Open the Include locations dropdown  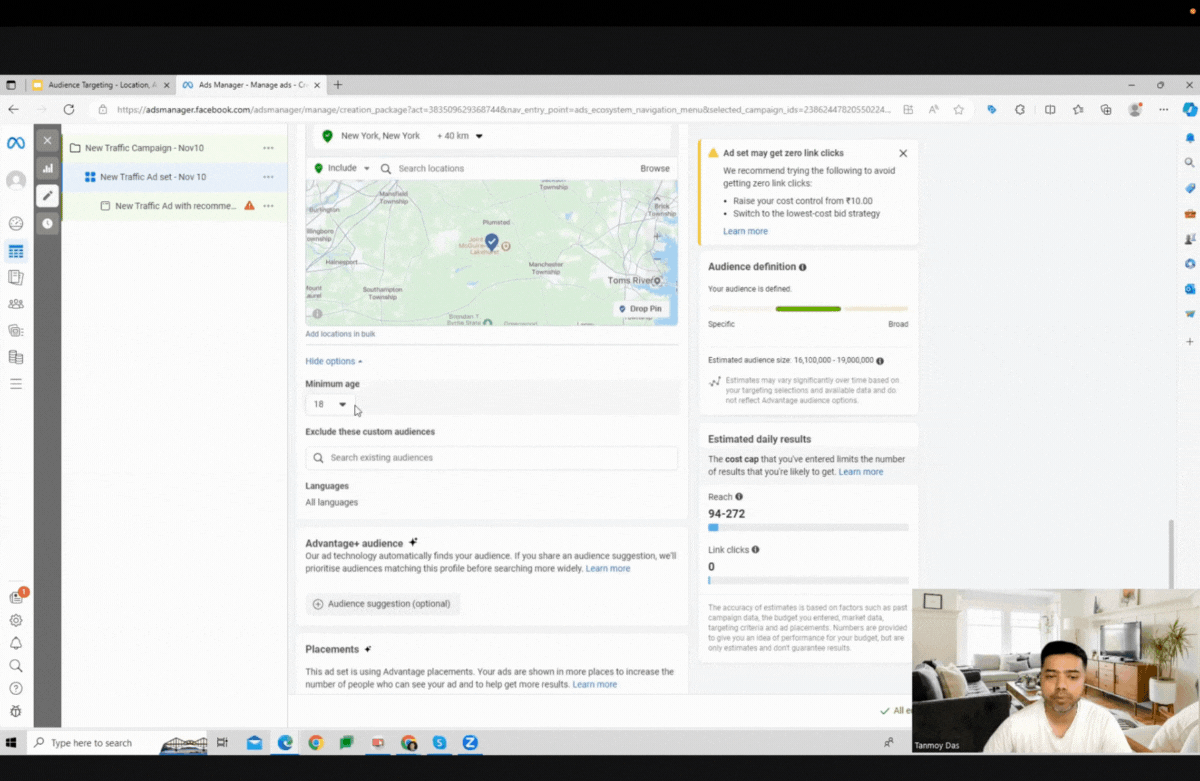tap(342, 168)
